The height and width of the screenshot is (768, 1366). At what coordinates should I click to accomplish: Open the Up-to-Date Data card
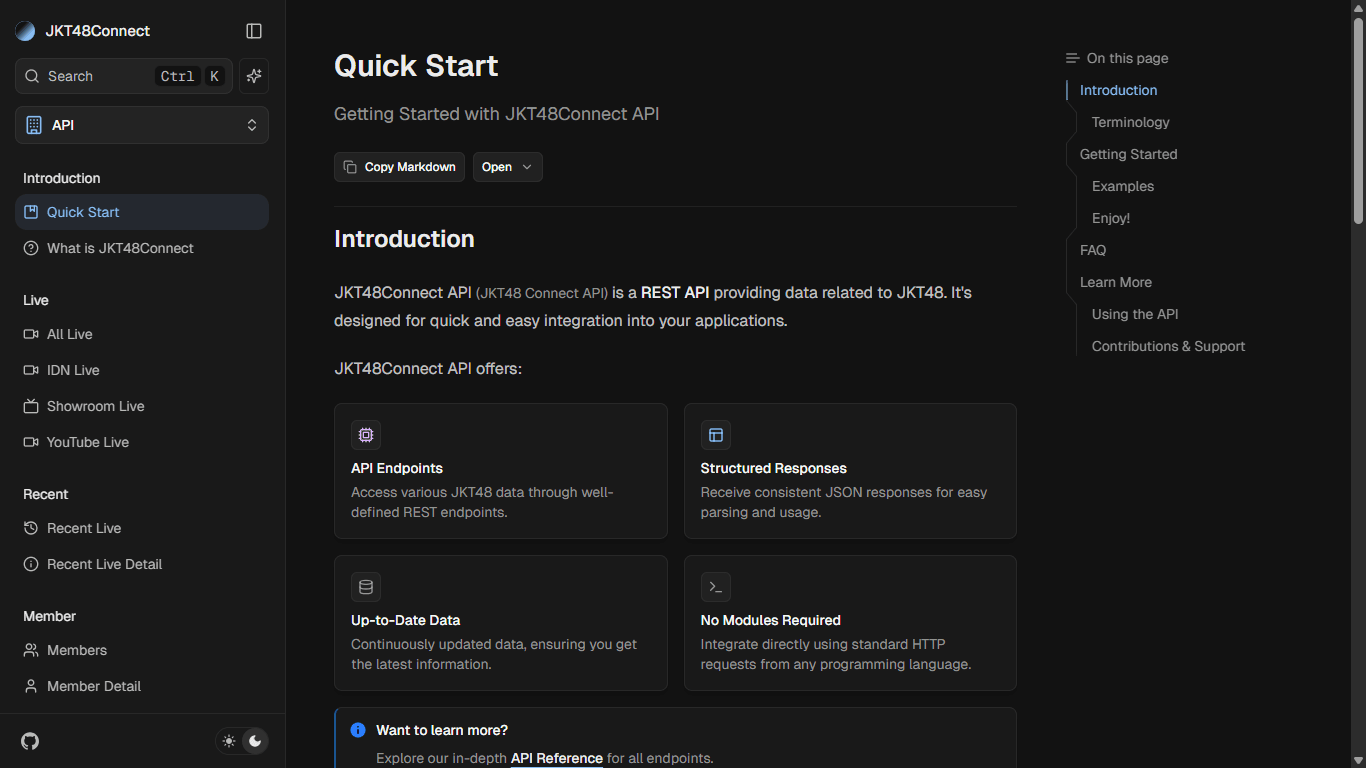[x=501, y=623]
